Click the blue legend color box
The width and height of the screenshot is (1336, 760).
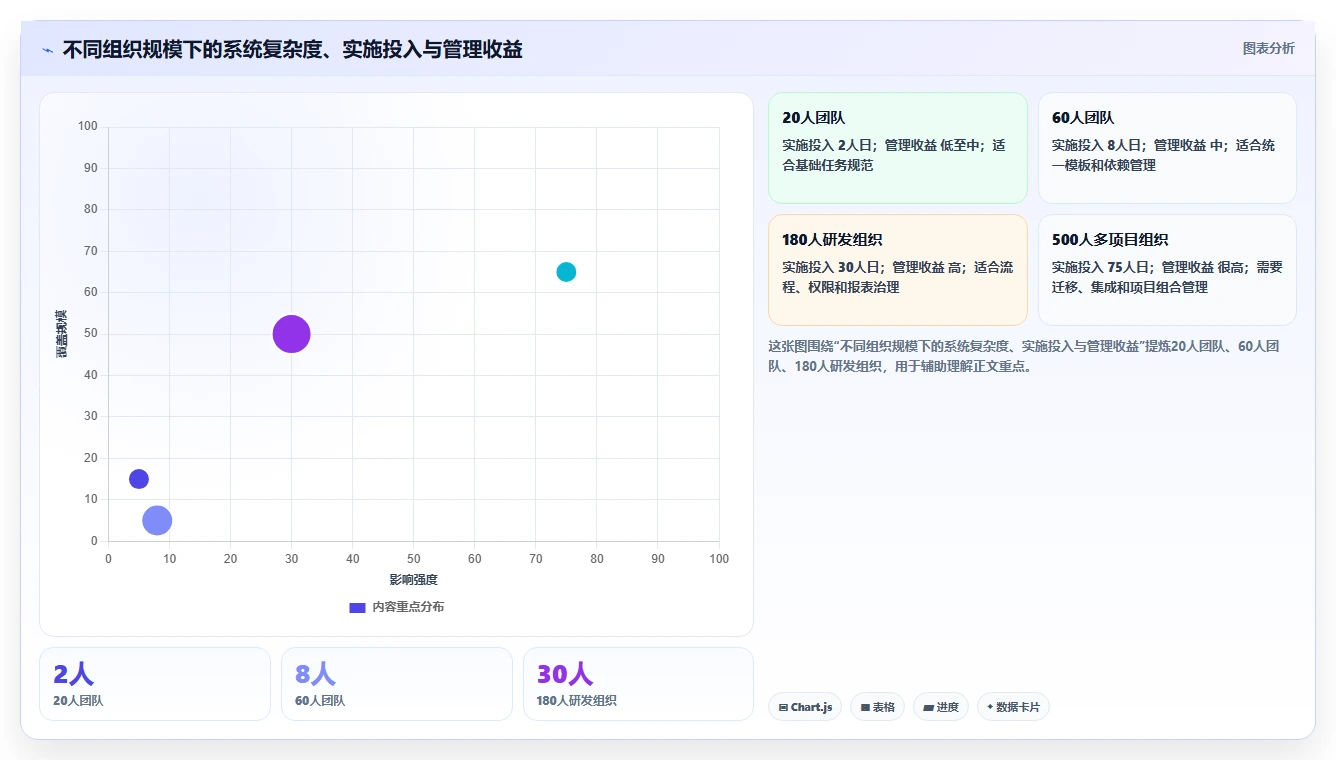(x=357, y=607)
